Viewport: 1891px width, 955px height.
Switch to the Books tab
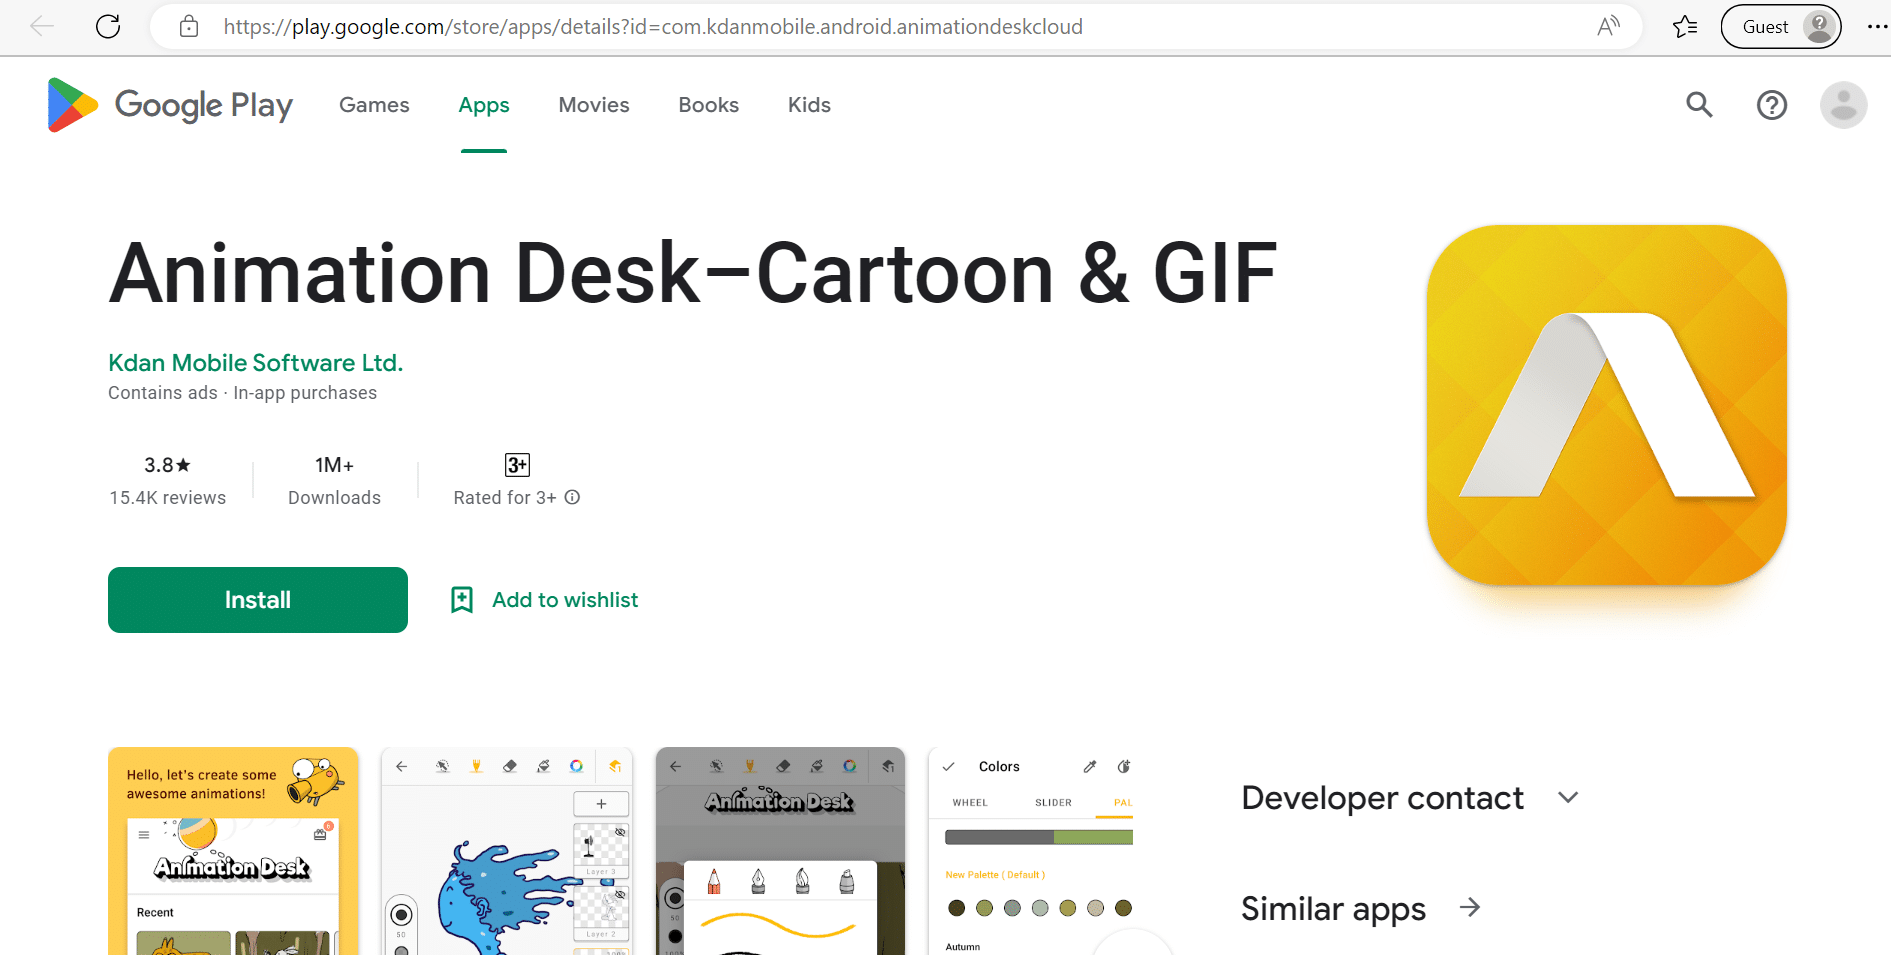pos(709,105)
